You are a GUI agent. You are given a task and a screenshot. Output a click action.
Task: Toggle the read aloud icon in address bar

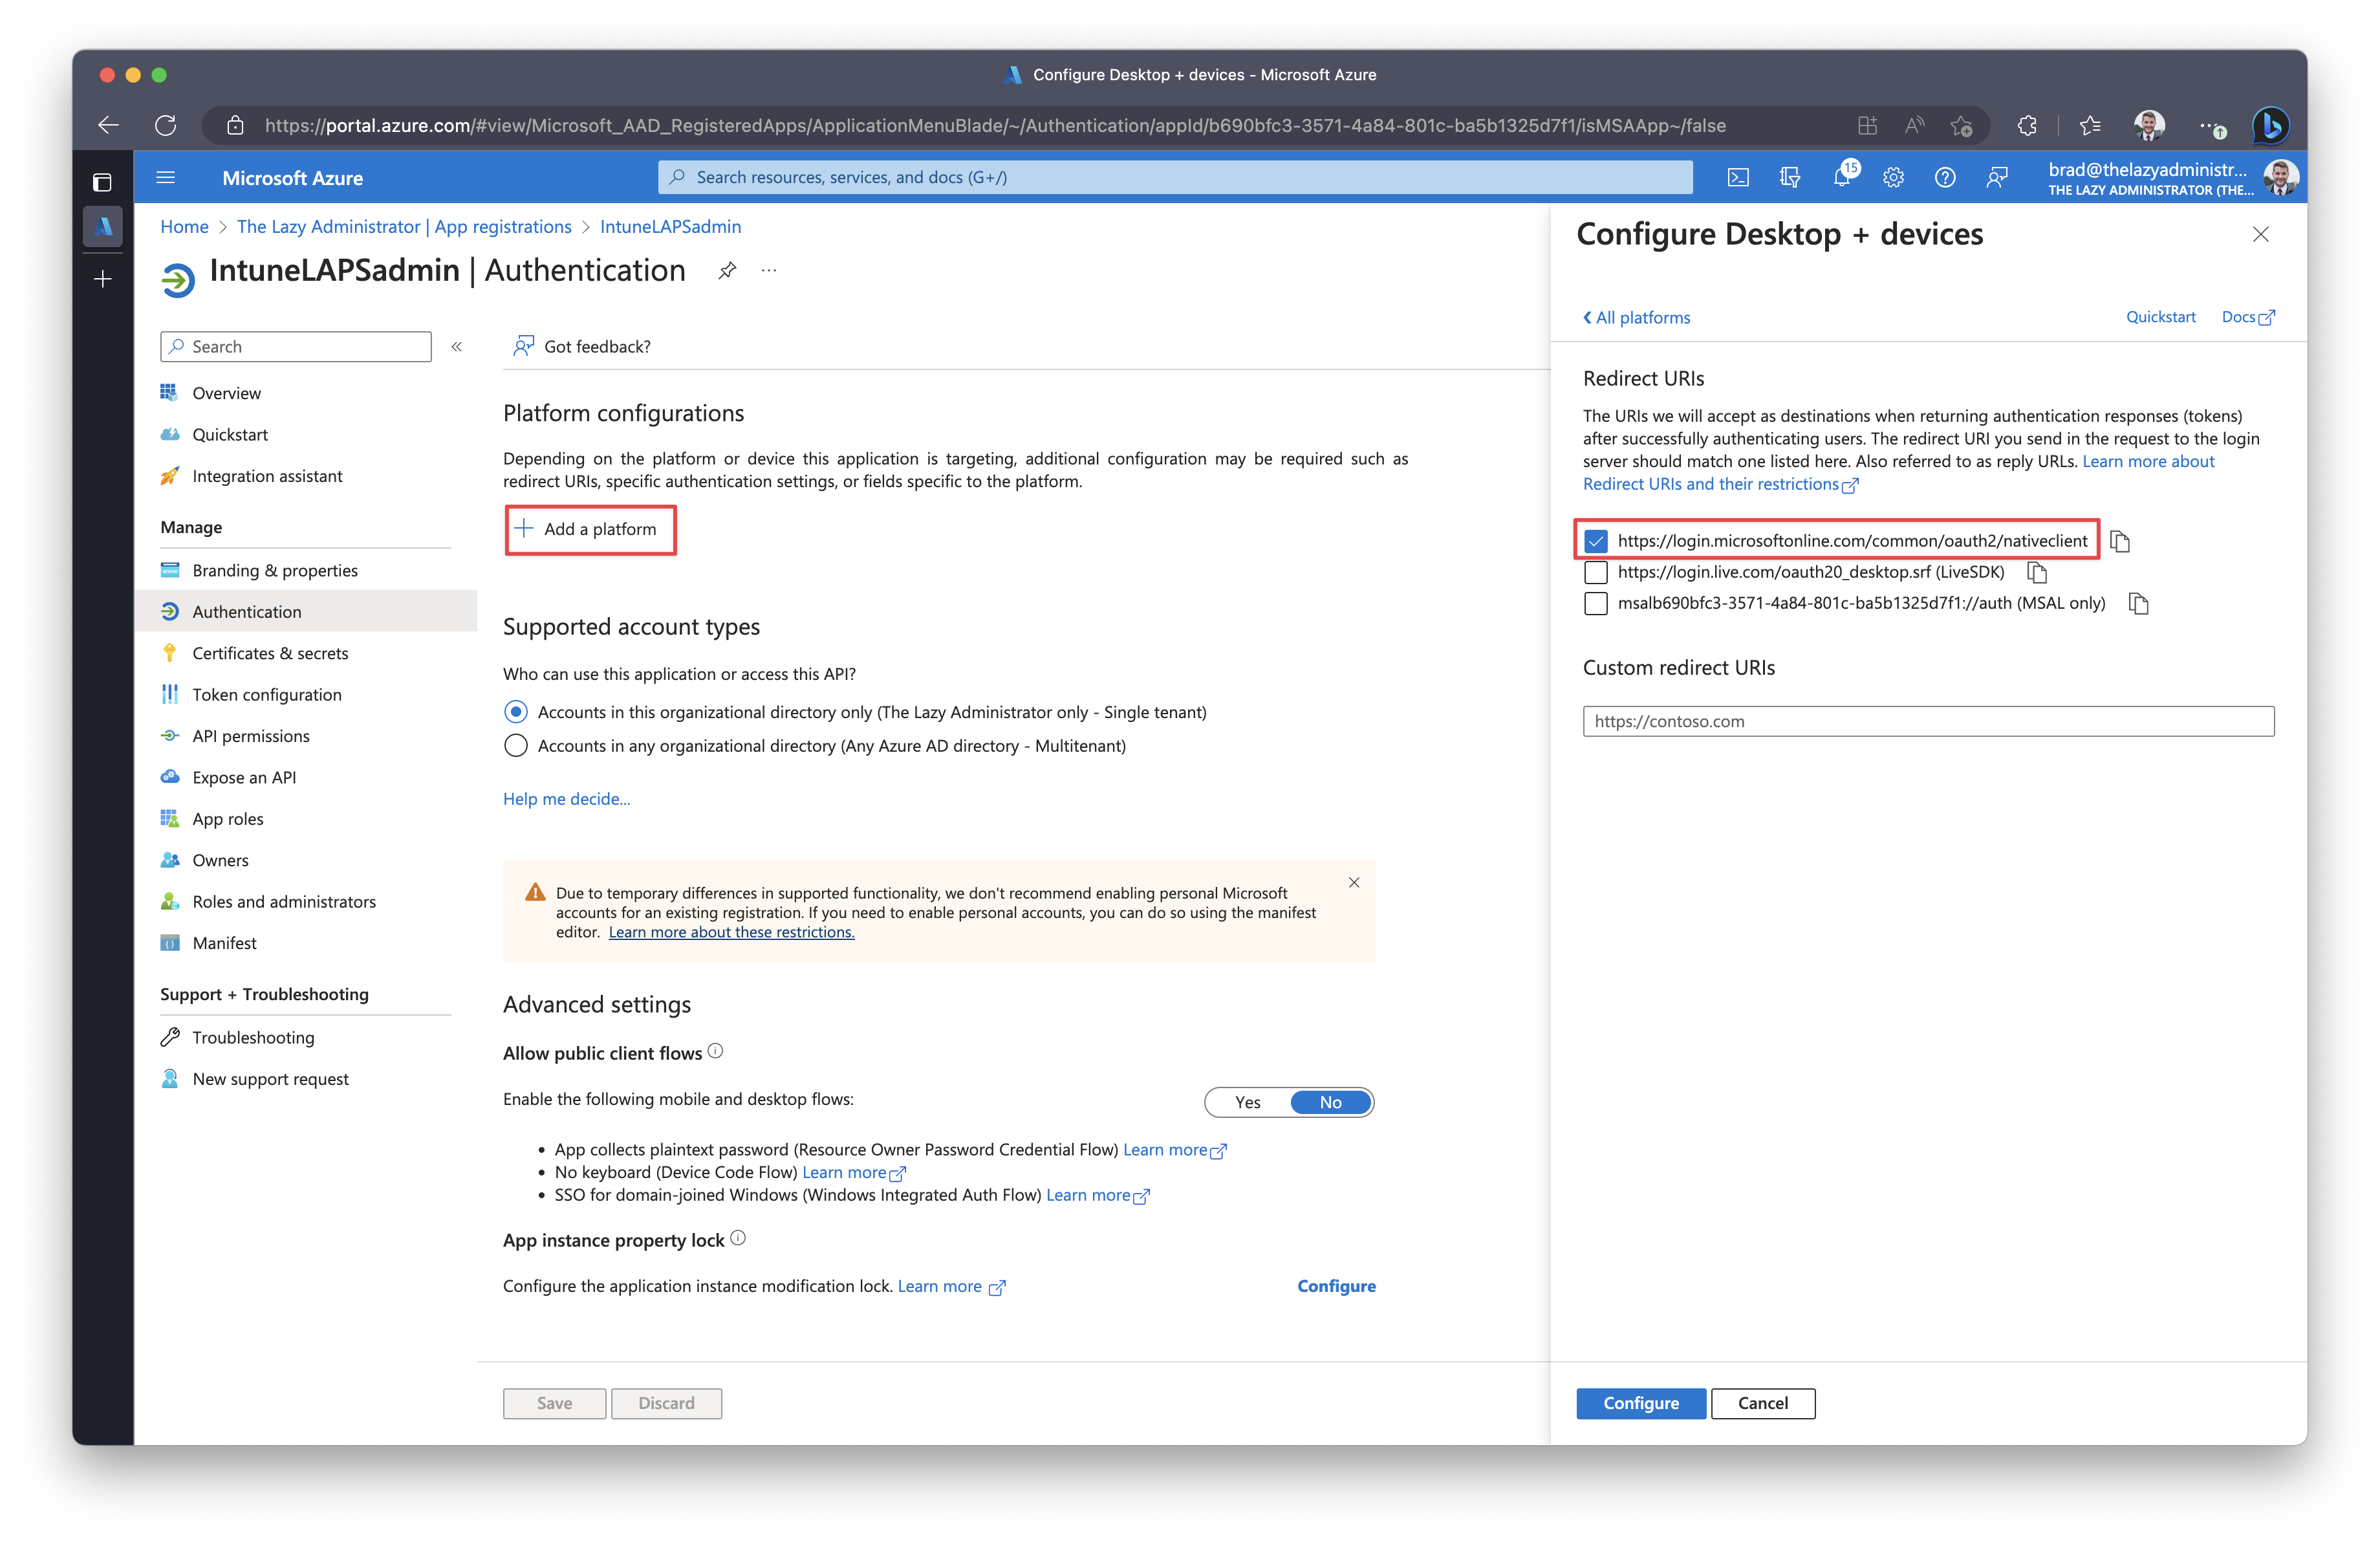tap(1914, 125)
